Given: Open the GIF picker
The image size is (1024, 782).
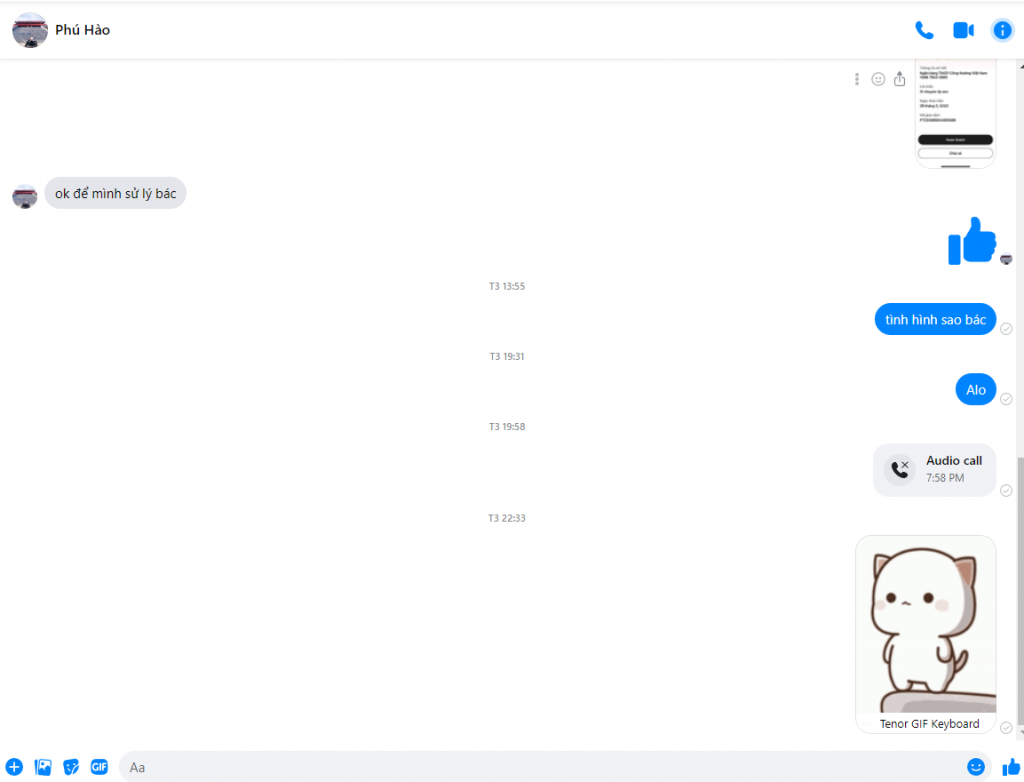Looking at the screenshot, I should 99,767.
